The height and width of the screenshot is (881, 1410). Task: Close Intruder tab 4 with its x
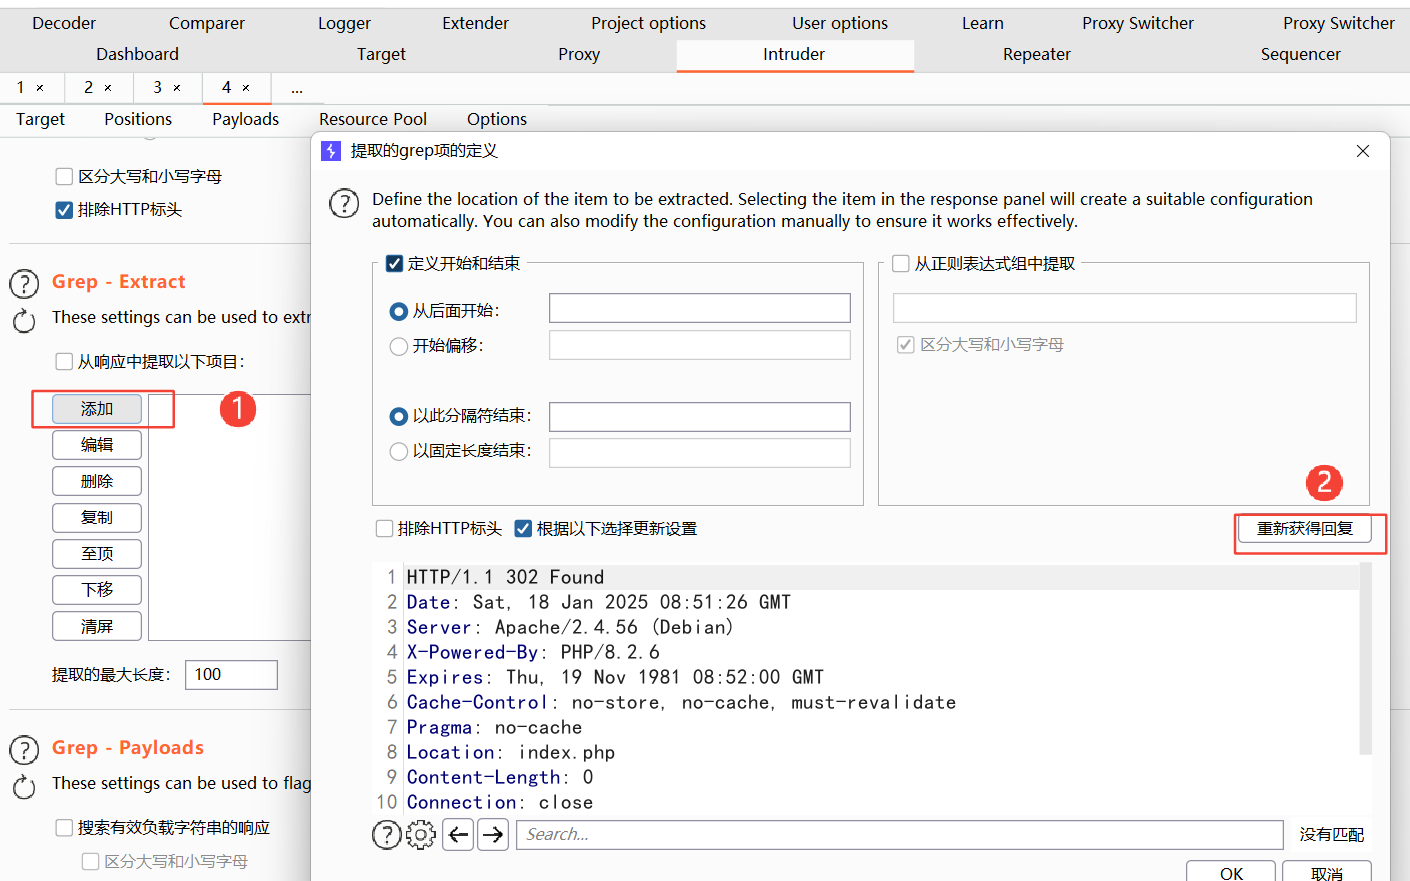pos(246,88)
